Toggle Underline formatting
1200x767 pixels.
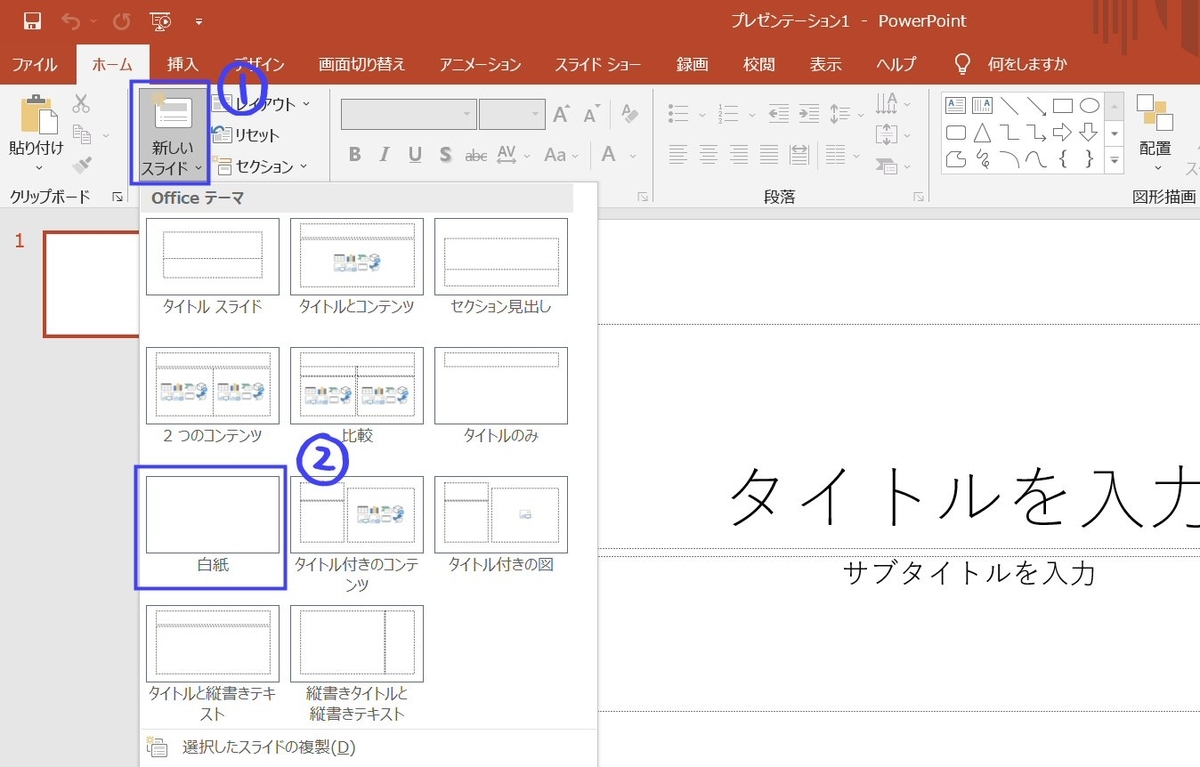pos(415,155)
